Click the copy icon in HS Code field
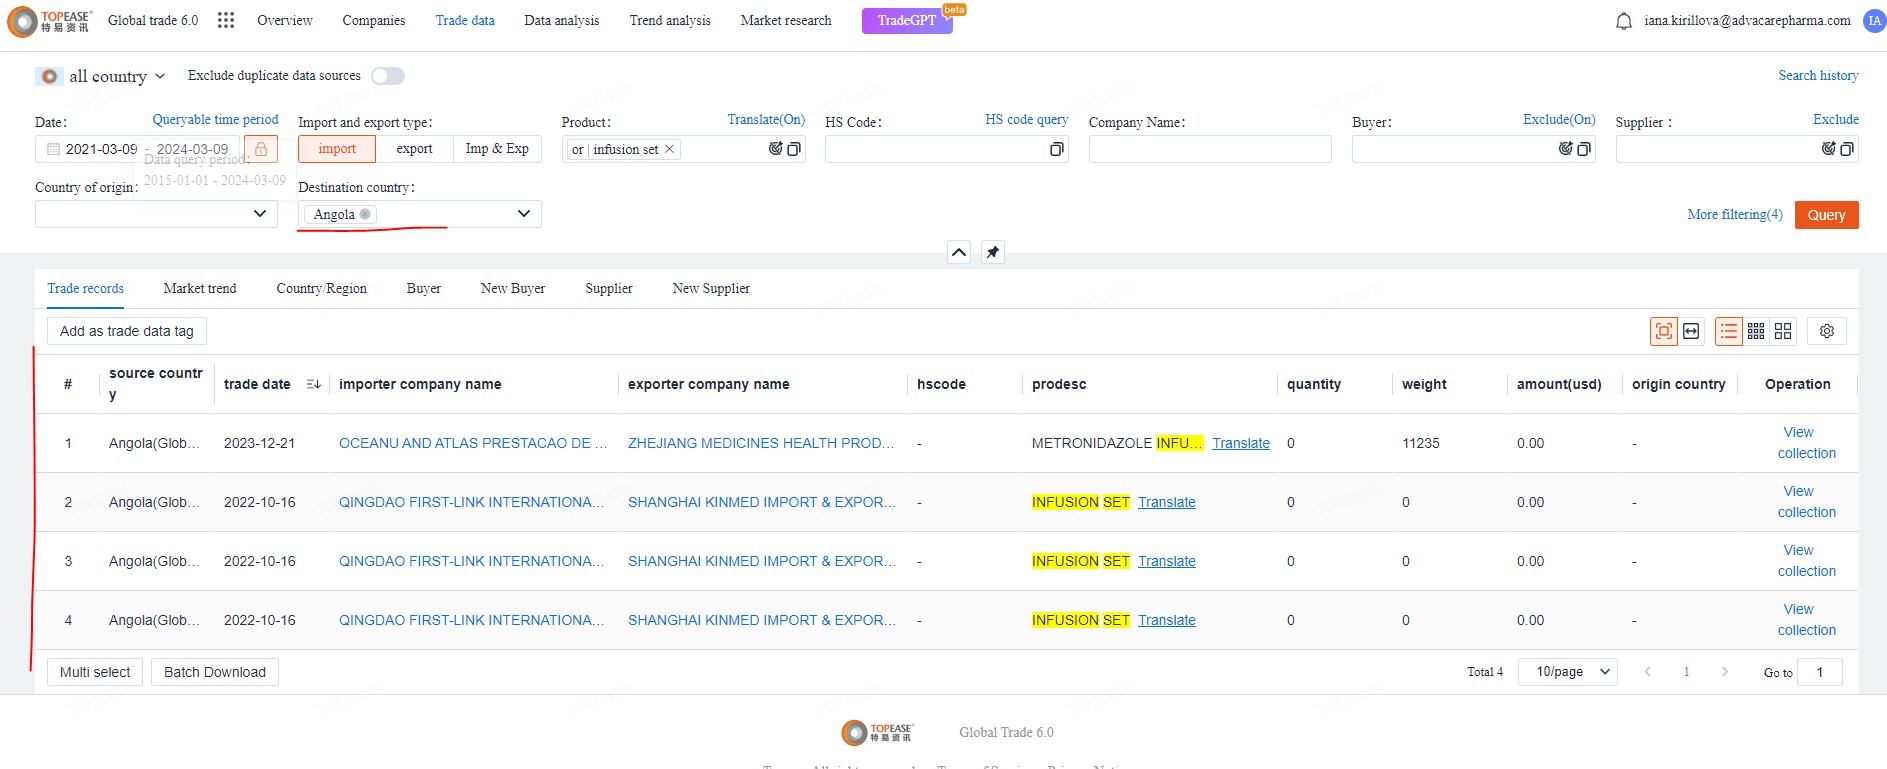The width and height of the screenshot is (1887, 769). [1056, 149]
